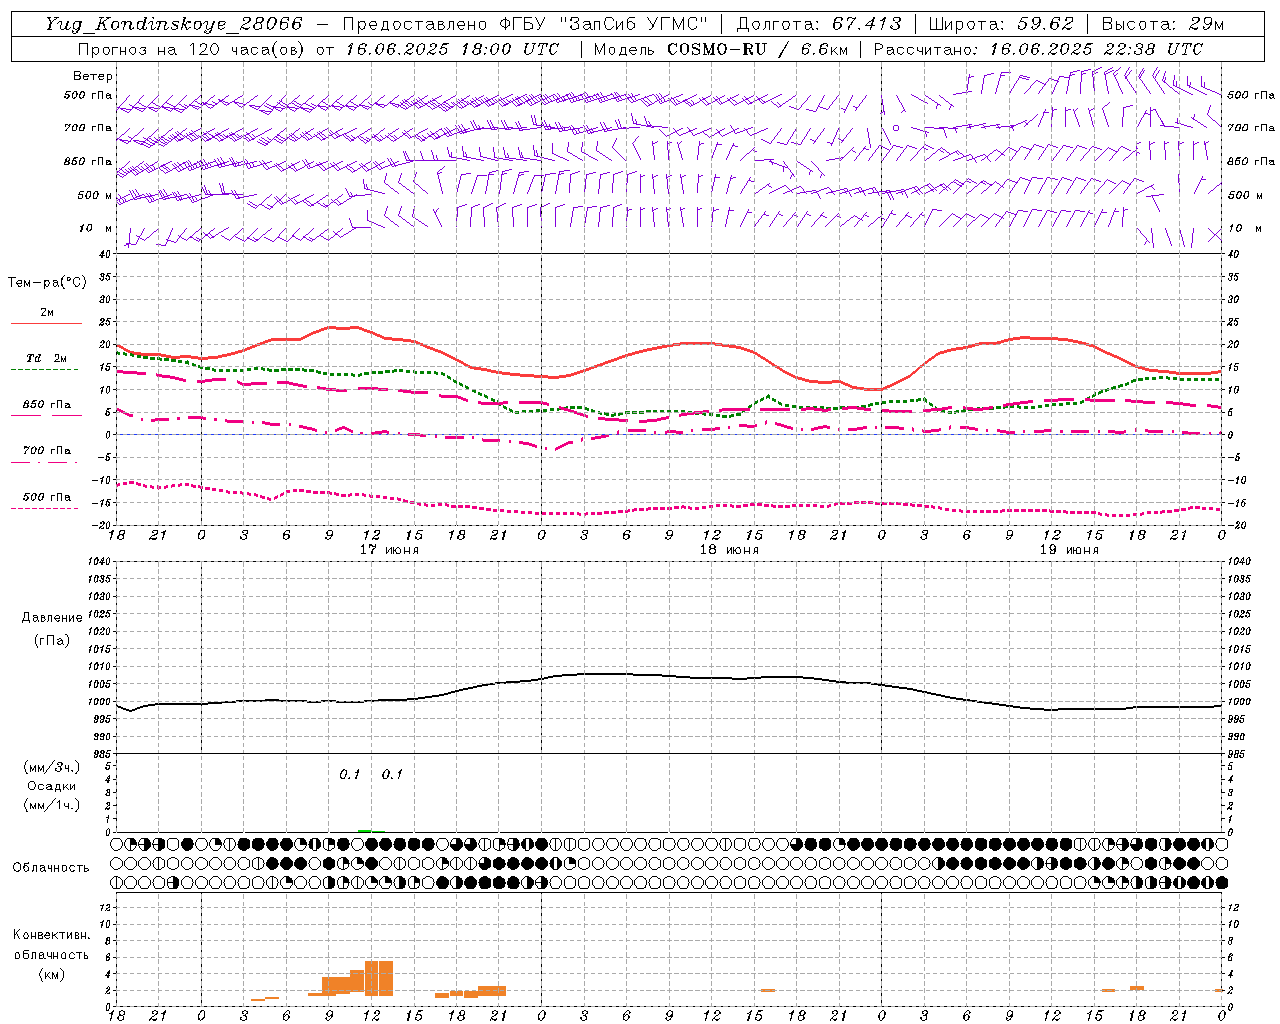Click the 18 июня date label
1280x1024 pixels.
(729, 550)
